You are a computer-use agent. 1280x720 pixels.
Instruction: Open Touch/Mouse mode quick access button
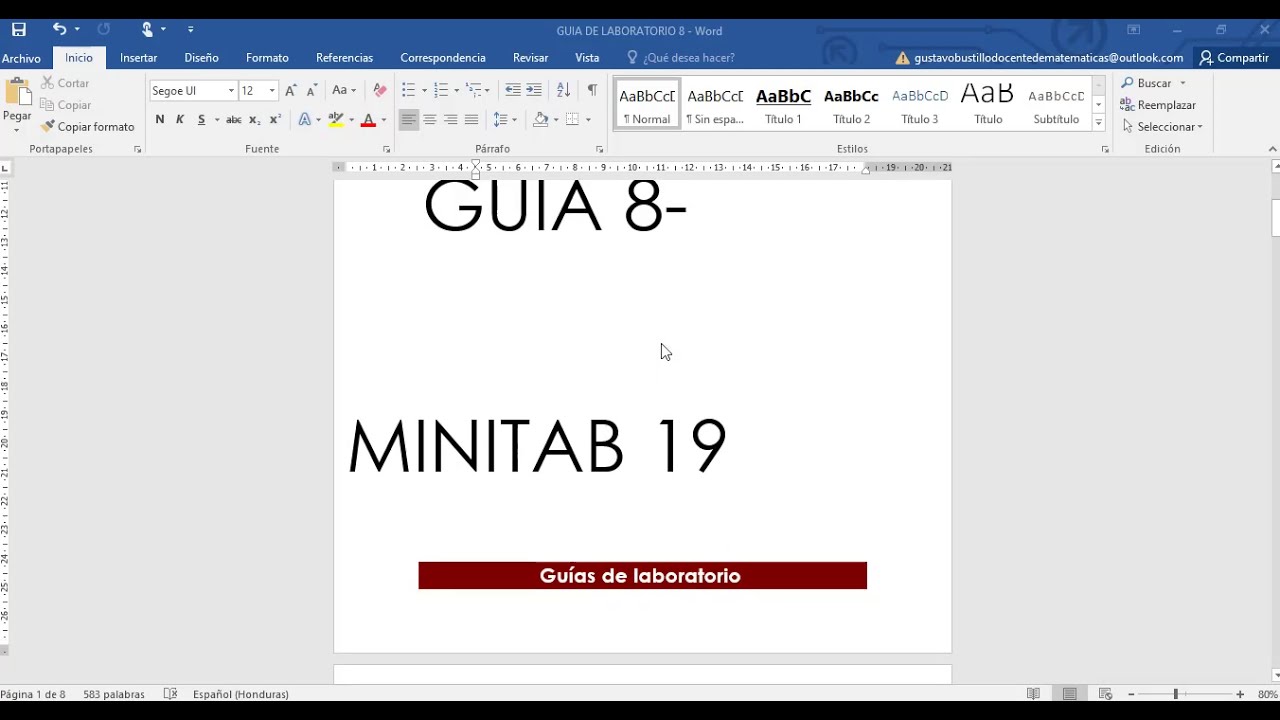[x=147, y=30]
